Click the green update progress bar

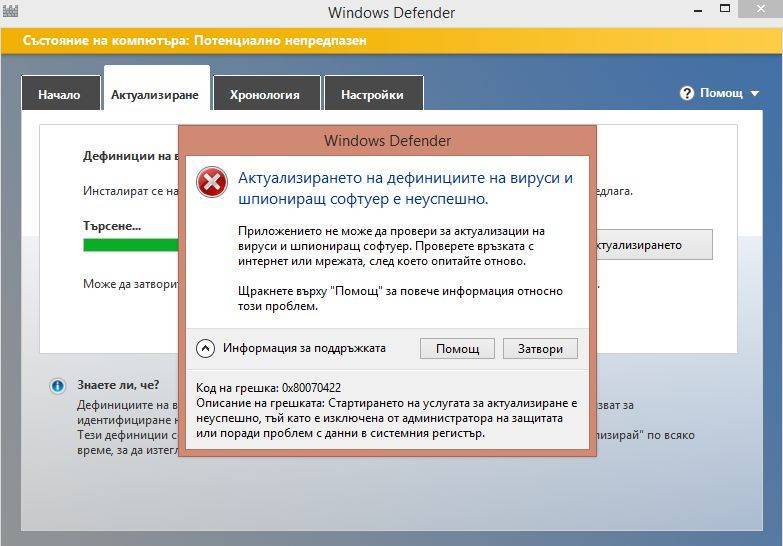(x=131, y=245)
